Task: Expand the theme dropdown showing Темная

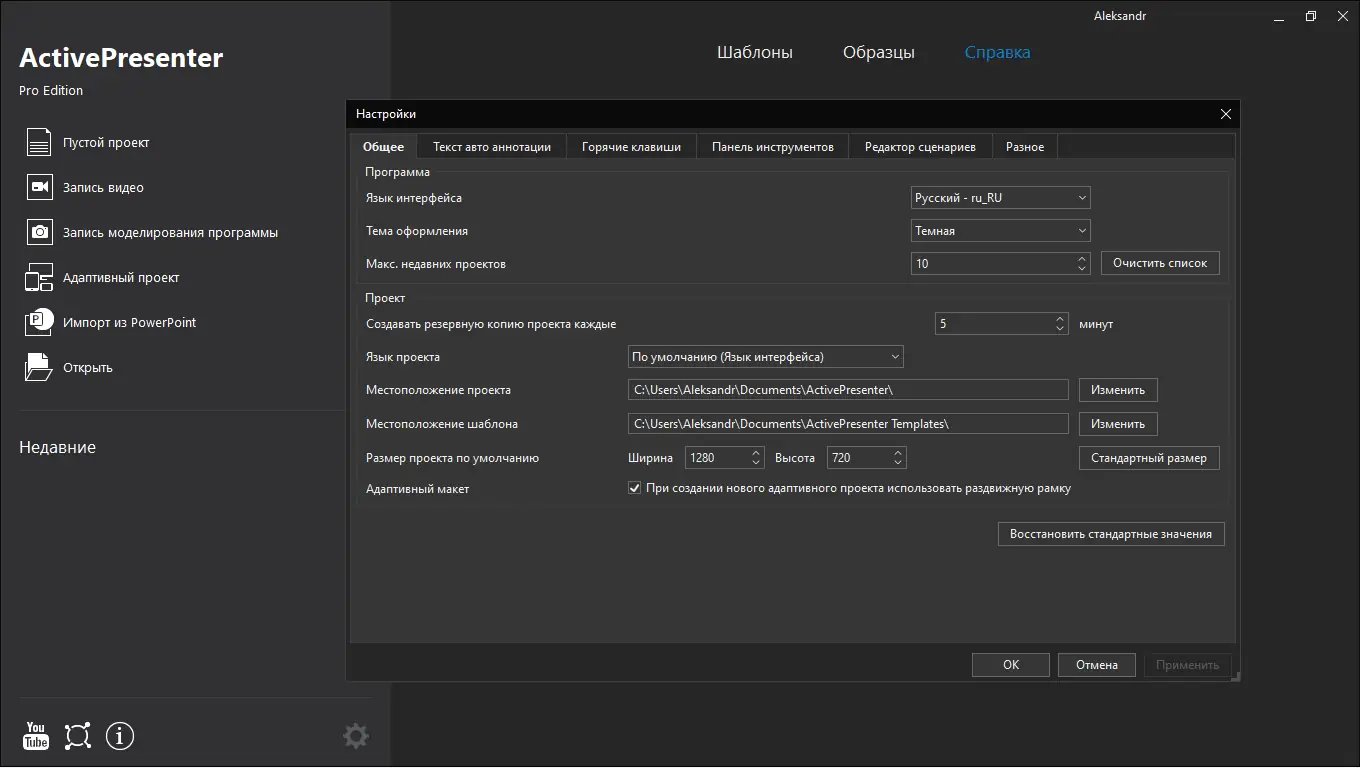Action: 1000,231
